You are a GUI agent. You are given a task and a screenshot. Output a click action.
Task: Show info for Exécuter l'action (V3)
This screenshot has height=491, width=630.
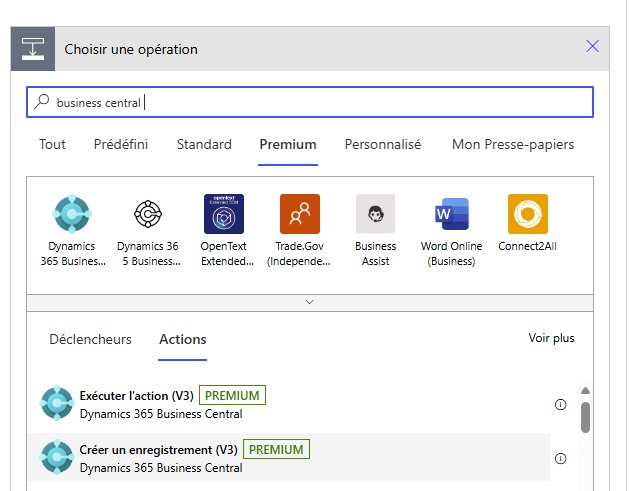560,405
